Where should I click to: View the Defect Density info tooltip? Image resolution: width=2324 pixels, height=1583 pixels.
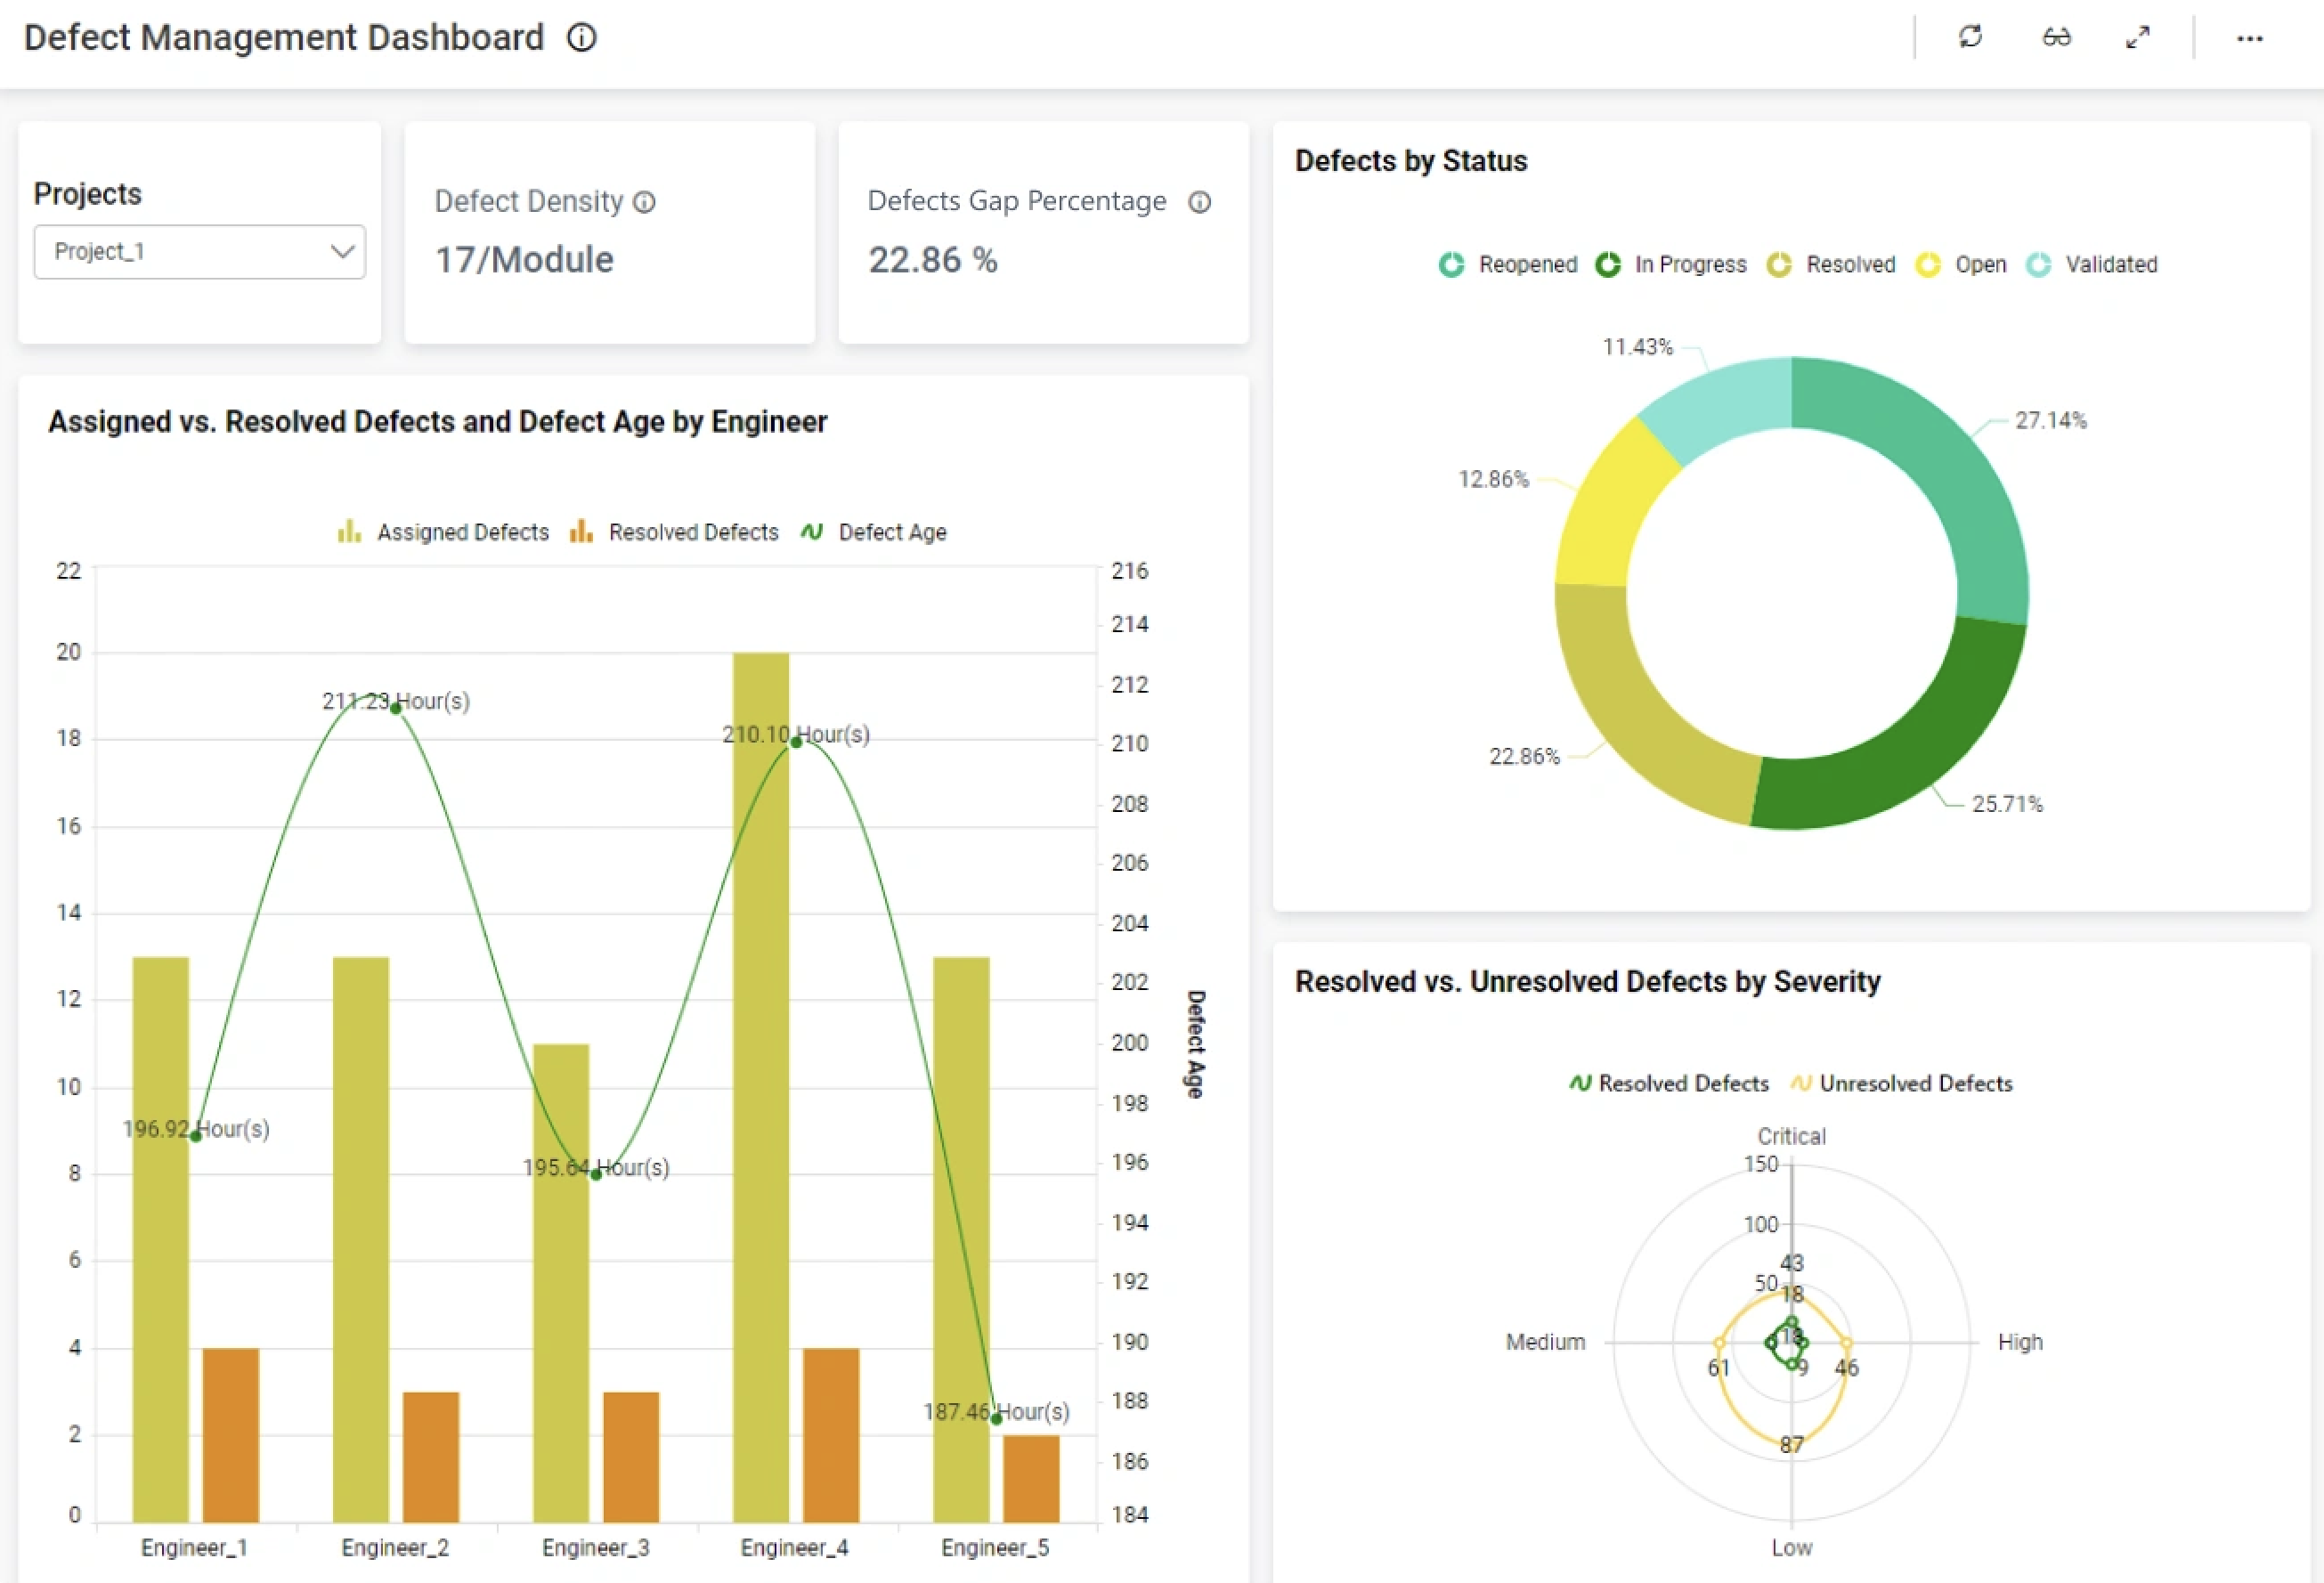644,202
